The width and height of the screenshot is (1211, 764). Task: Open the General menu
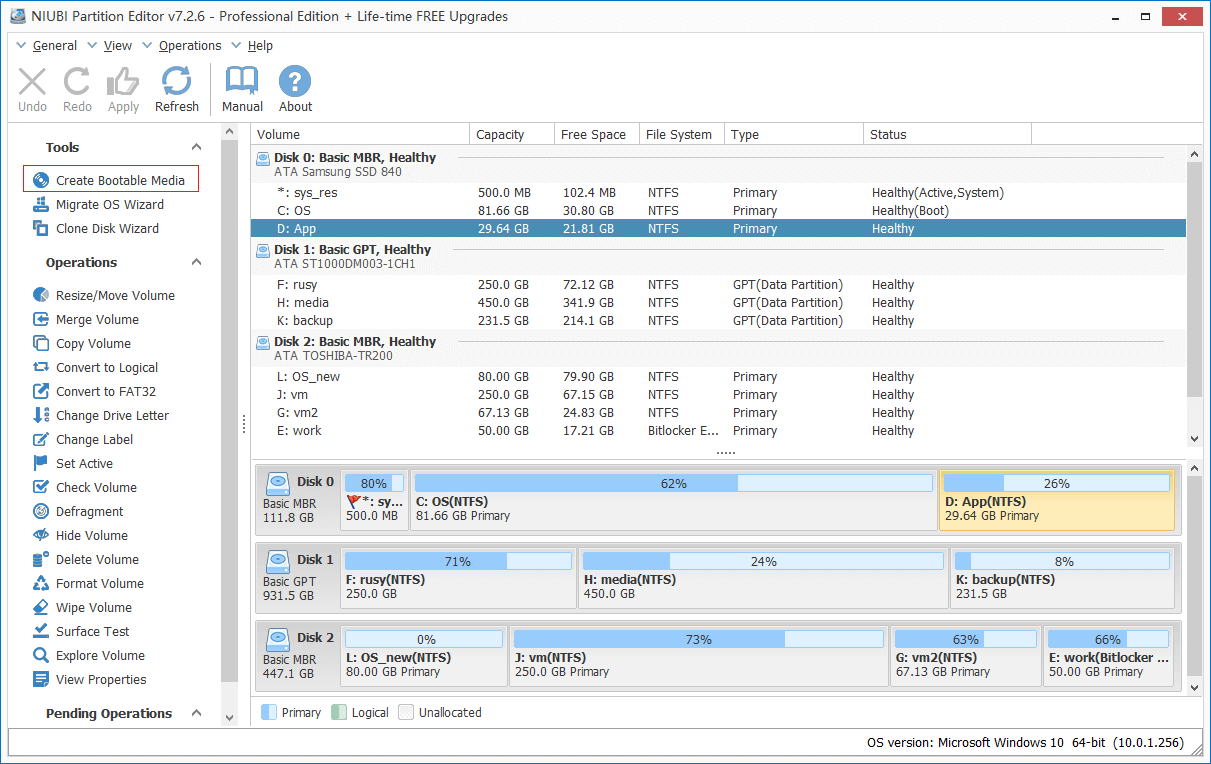(54, 45)
